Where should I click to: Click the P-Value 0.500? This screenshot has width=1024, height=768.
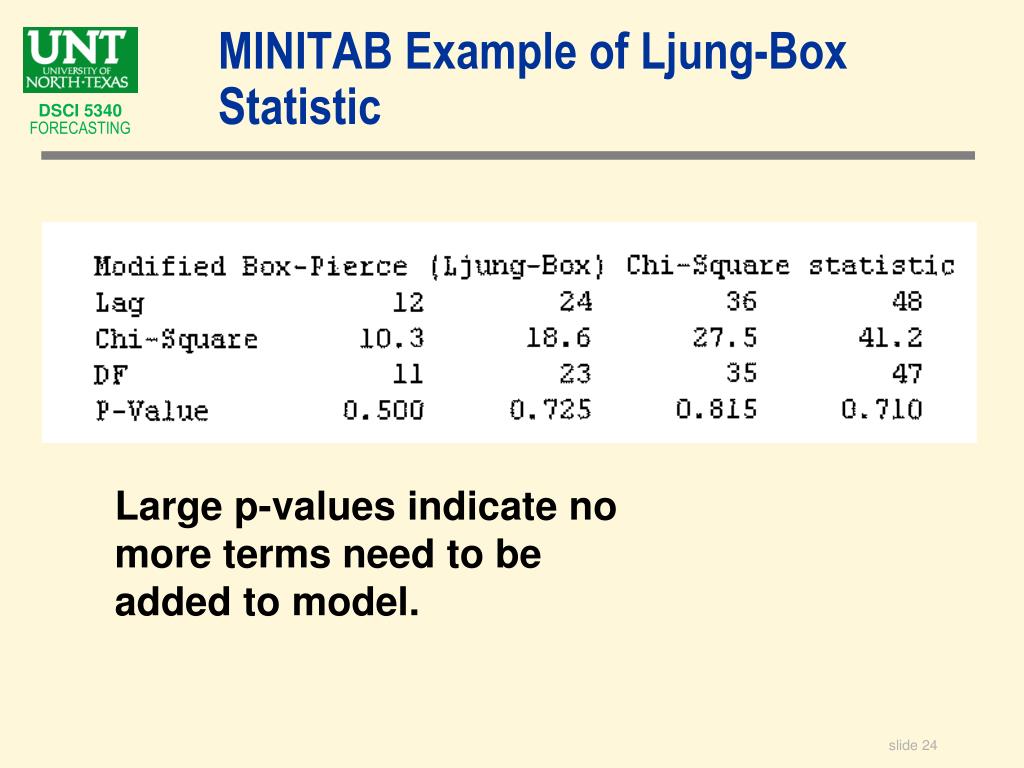click(x=383, y=410)
